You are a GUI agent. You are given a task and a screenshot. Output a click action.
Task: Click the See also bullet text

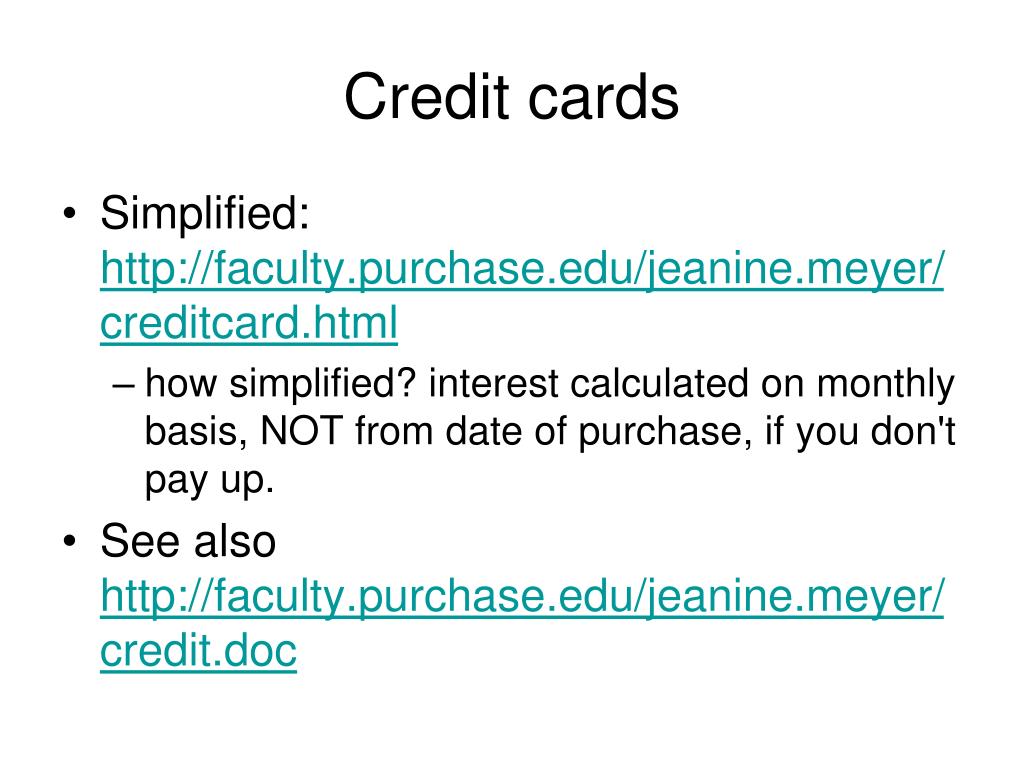pyautogui.click(x=188, y=541)
